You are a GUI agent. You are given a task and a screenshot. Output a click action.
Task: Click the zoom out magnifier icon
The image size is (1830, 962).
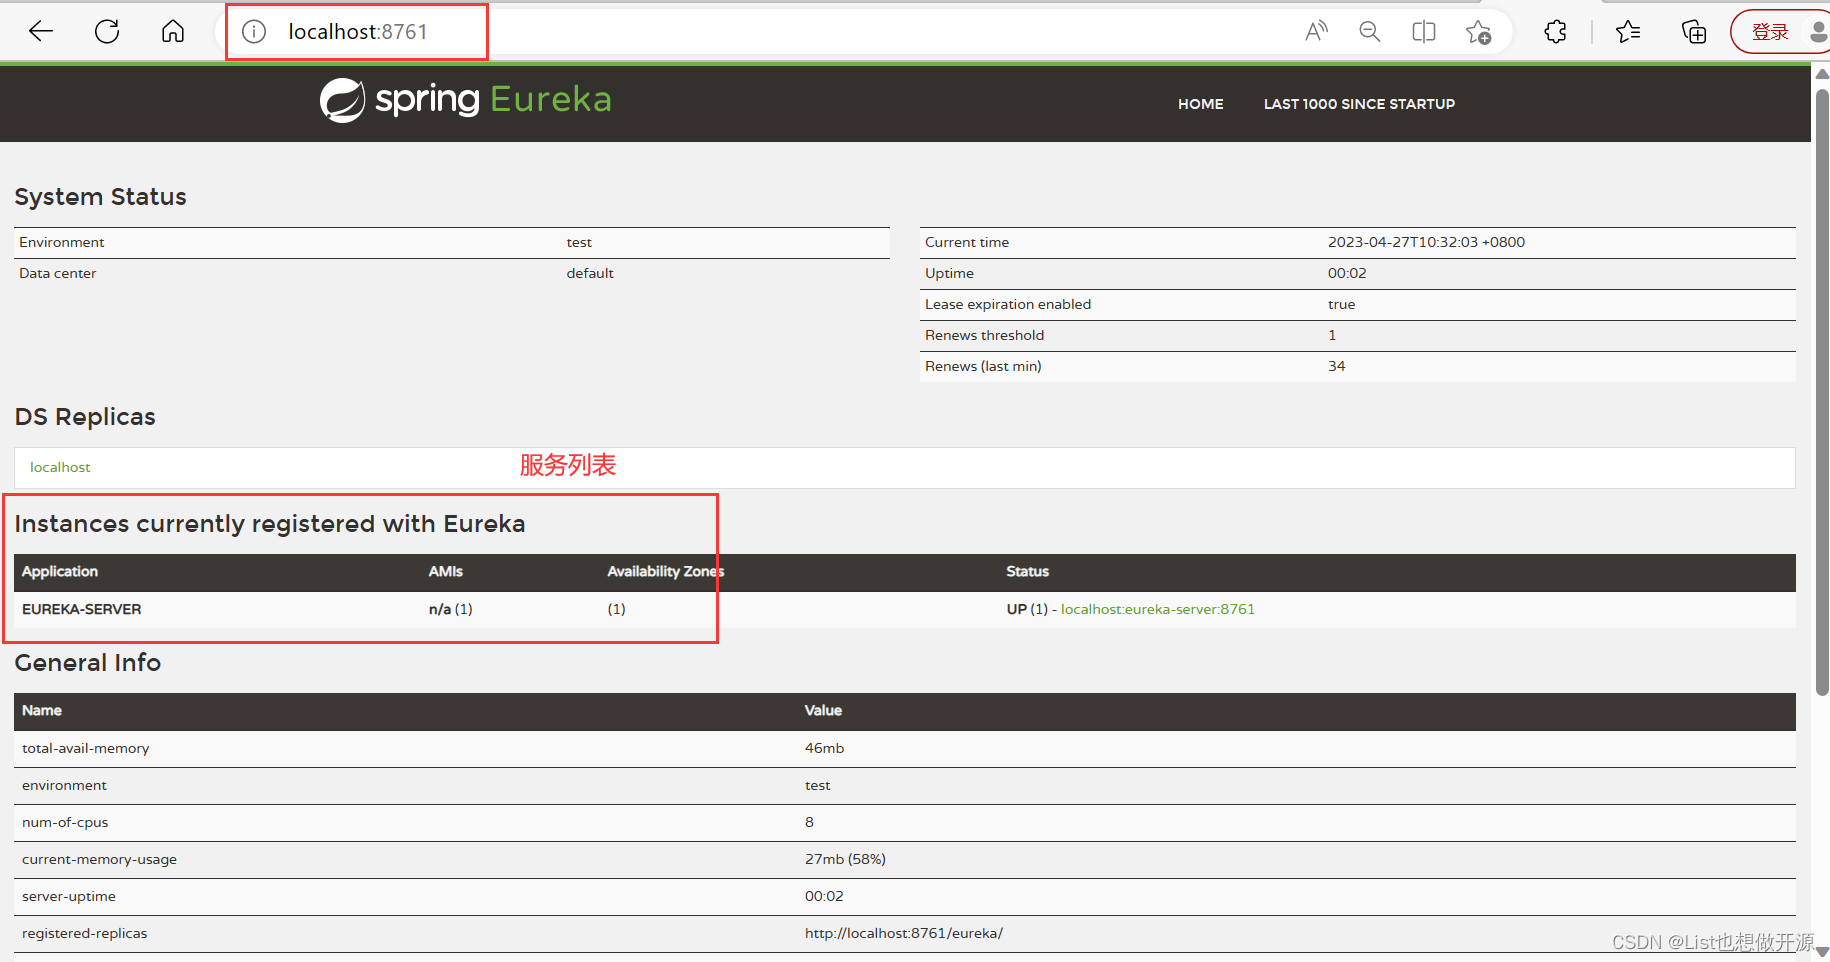coord(1369,31)
